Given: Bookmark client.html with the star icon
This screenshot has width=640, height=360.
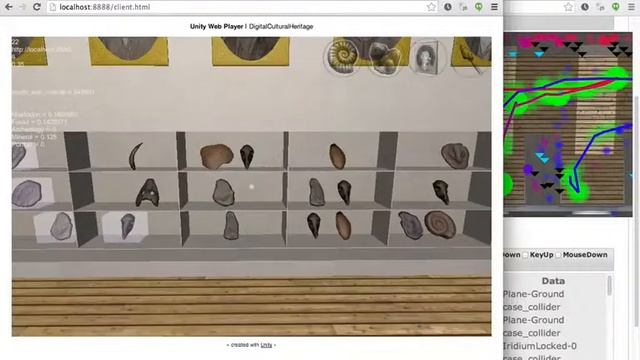Looking at the screenshot, I should (x=431, y=7).
